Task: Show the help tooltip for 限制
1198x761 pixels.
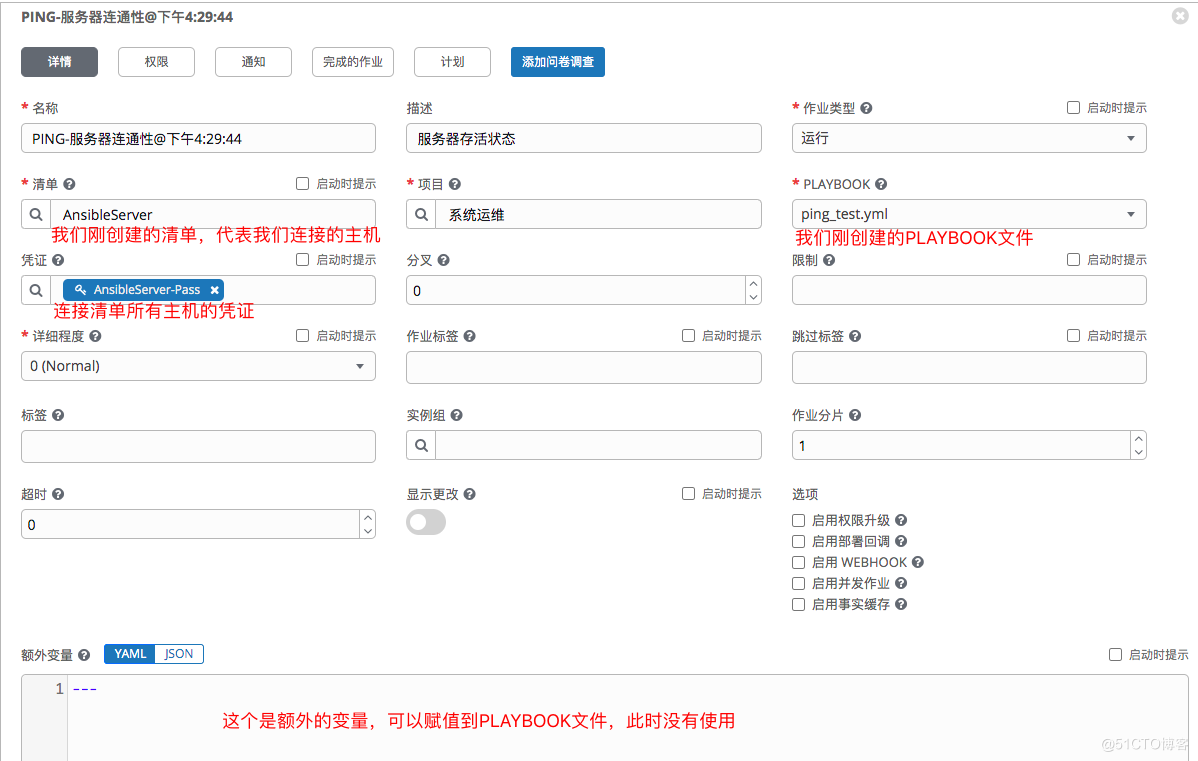Action: click(x=829, y=260)
